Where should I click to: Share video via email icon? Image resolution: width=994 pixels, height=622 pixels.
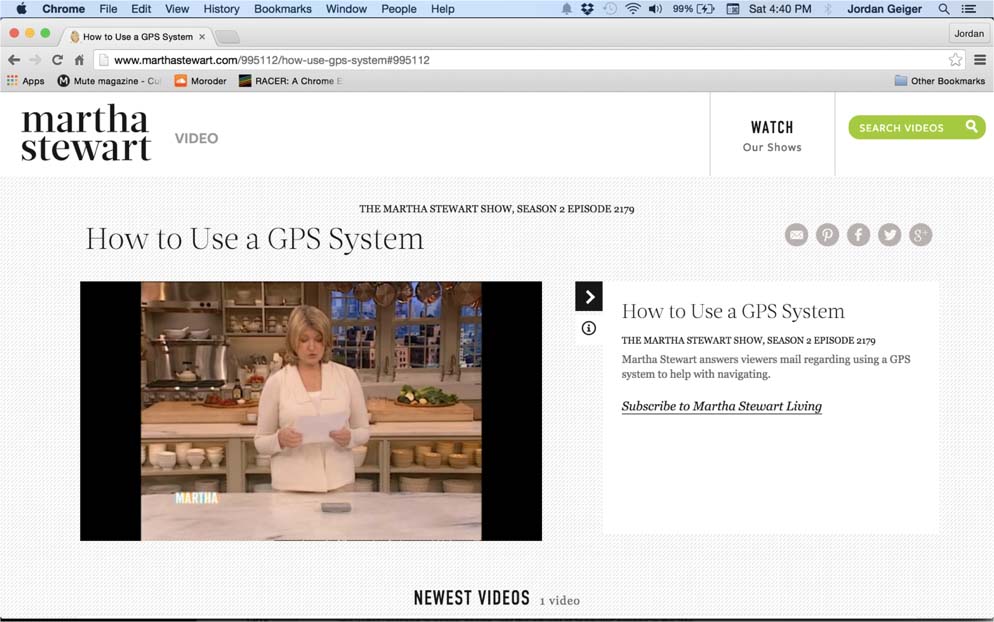pyautogui.click(x=796, y=235)
